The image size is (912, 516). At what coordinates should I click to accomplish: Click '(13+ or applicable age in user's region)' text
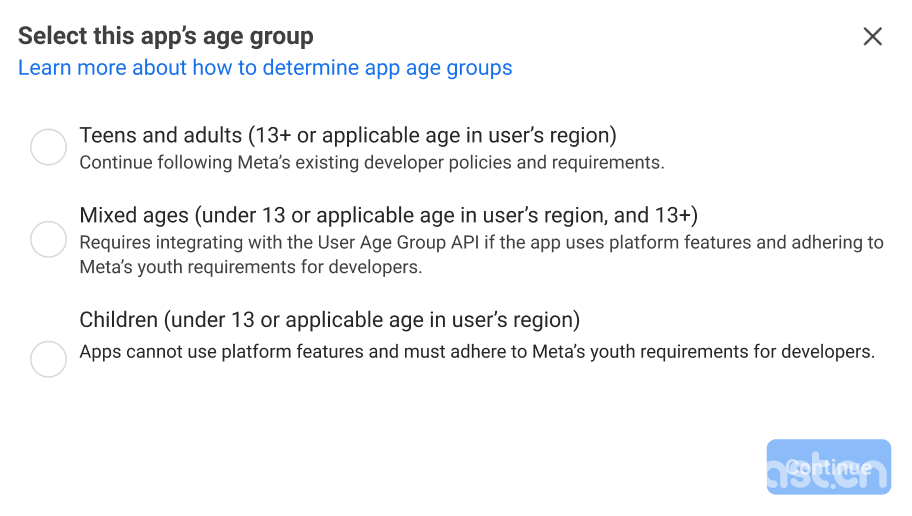point(432,136)
